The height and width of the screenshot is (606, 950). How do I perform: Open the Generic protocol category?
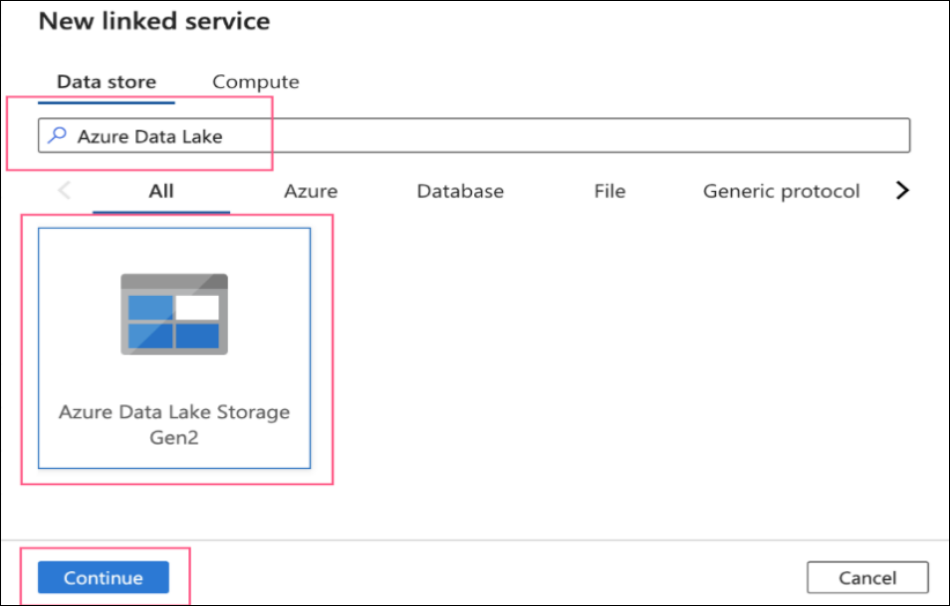pos(781,191)
